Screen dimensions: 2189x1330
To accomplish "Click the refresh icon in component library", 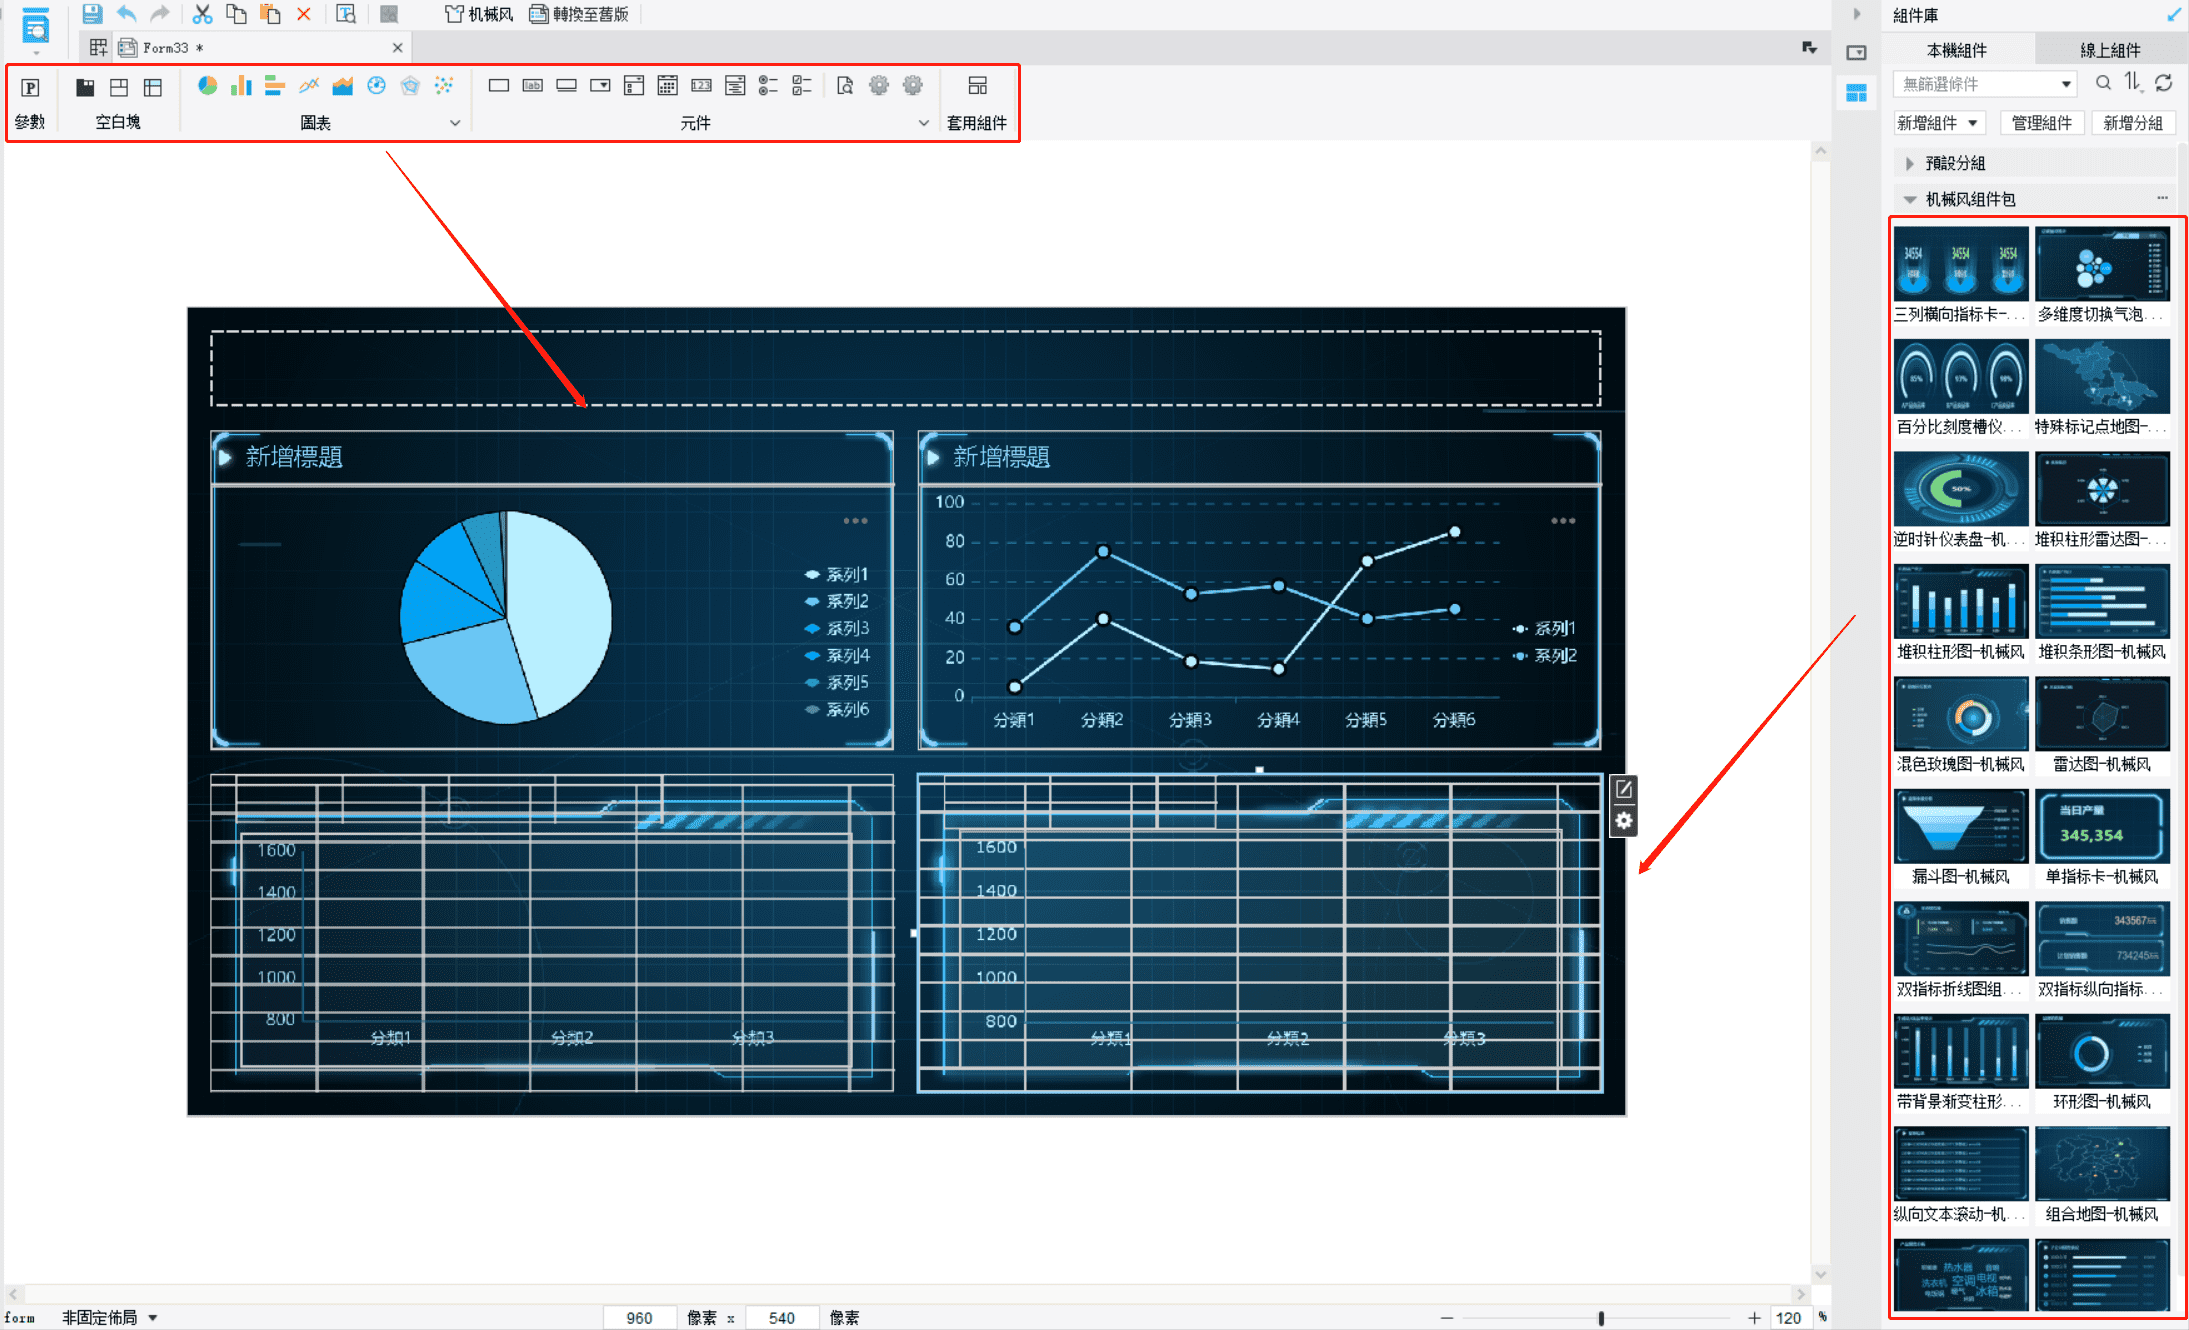I will tap(2163, 83).
